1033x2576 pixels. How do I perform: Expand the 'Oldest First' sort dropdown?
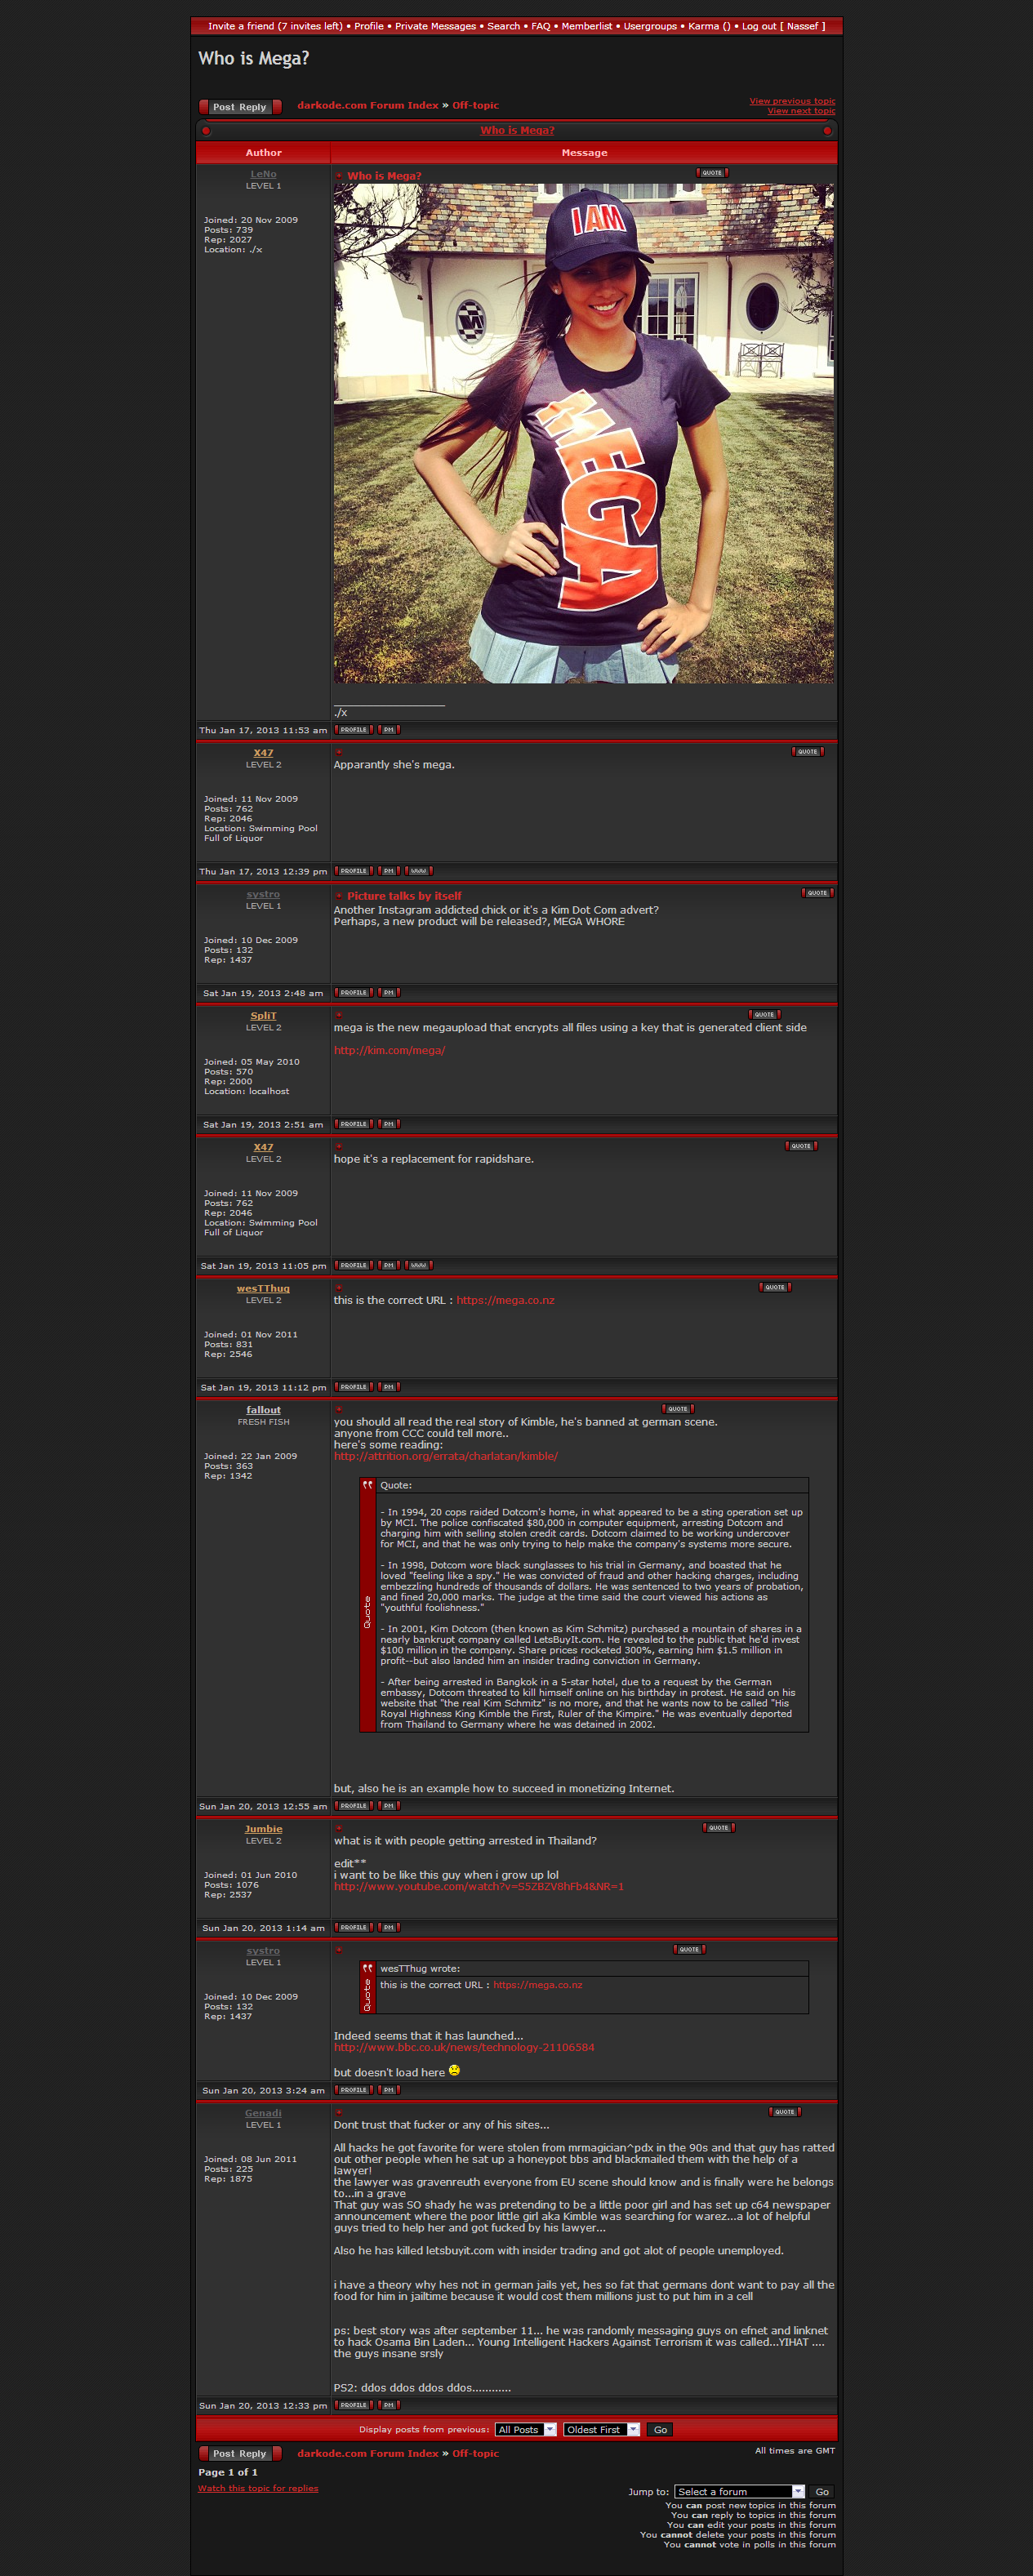pos(601,2429)
